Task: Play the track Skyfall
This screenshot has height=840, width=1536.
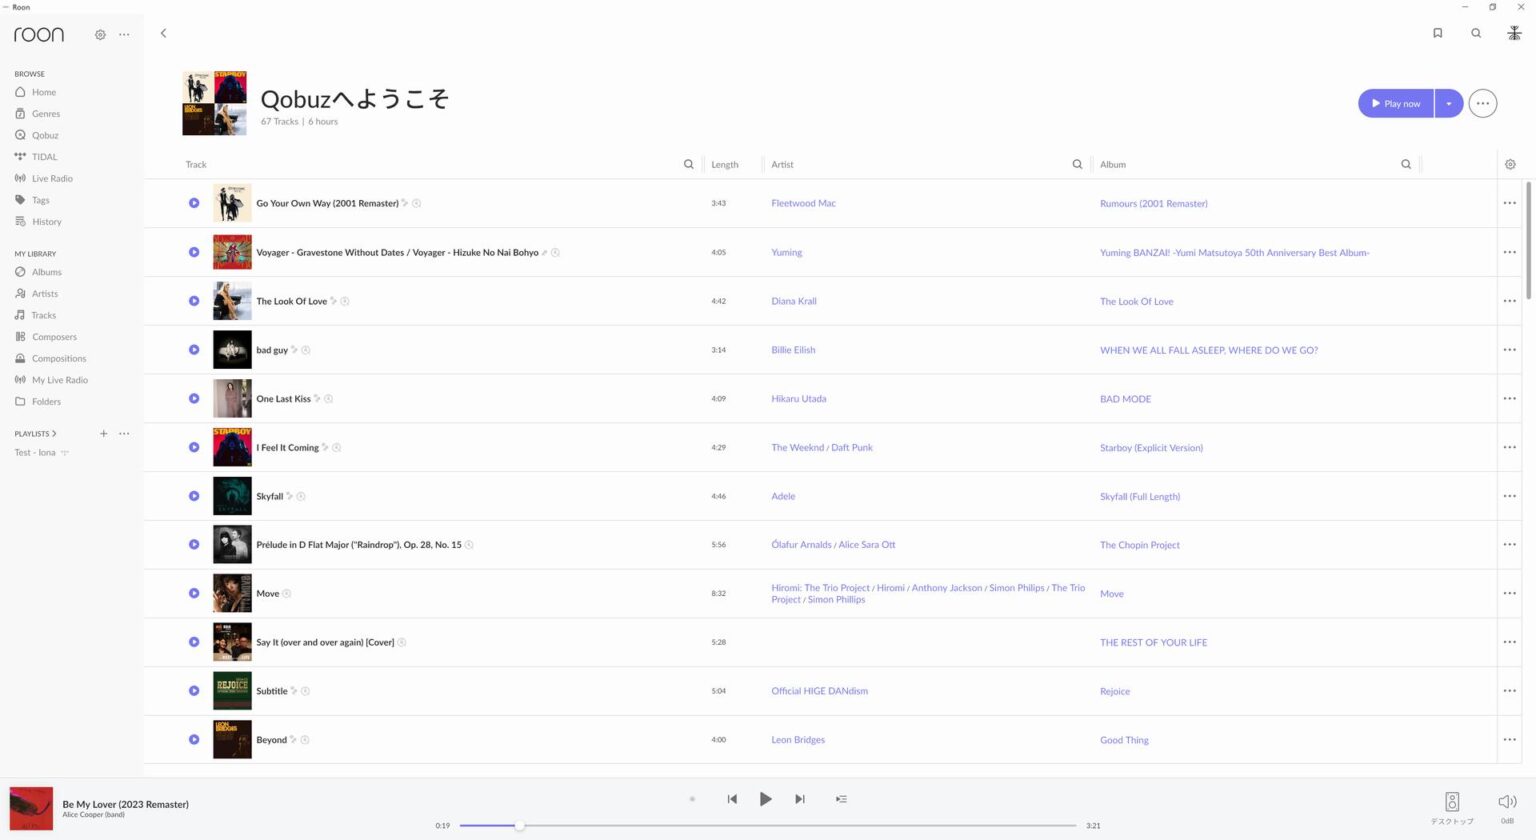Action: click(x=194, y=496)
